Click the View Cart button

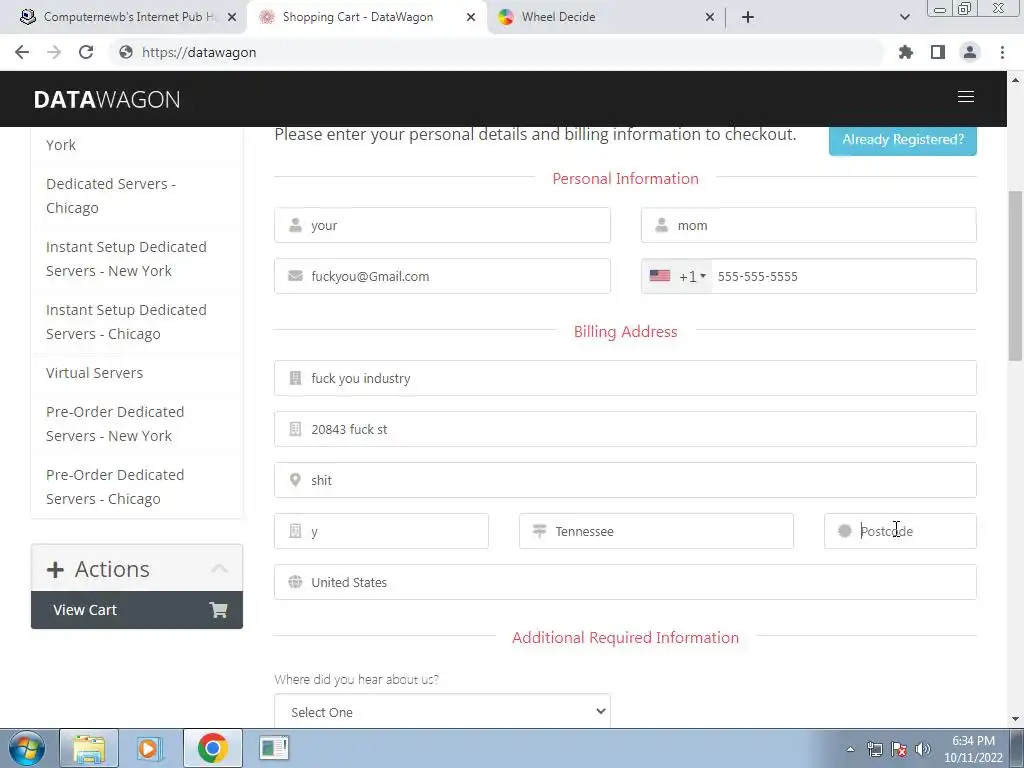pos(136,610)
